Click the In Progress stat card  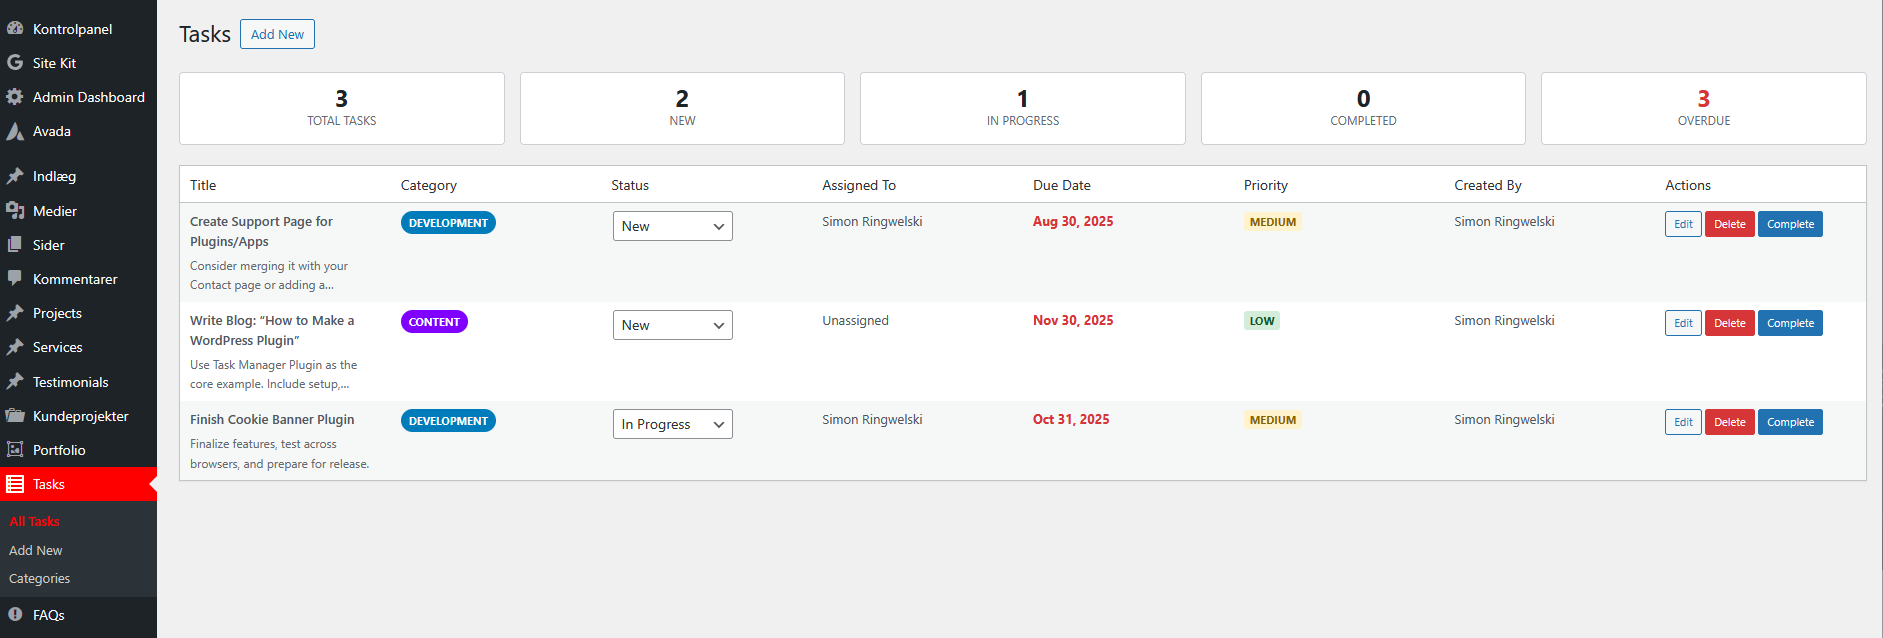click(1023, 108)
